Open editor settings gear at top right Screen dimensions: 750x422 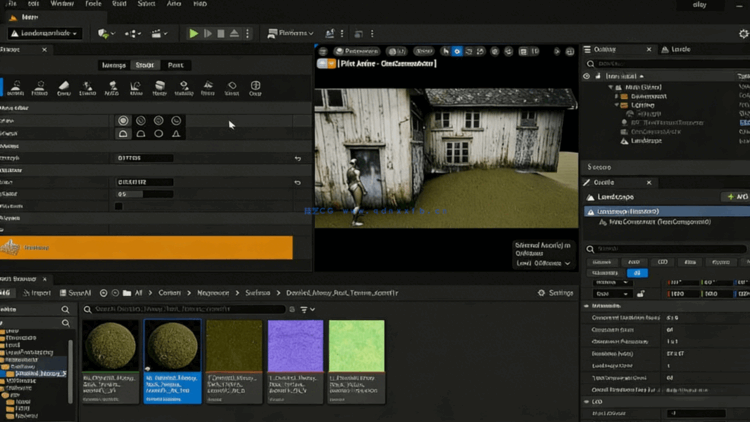pos(743,33)
